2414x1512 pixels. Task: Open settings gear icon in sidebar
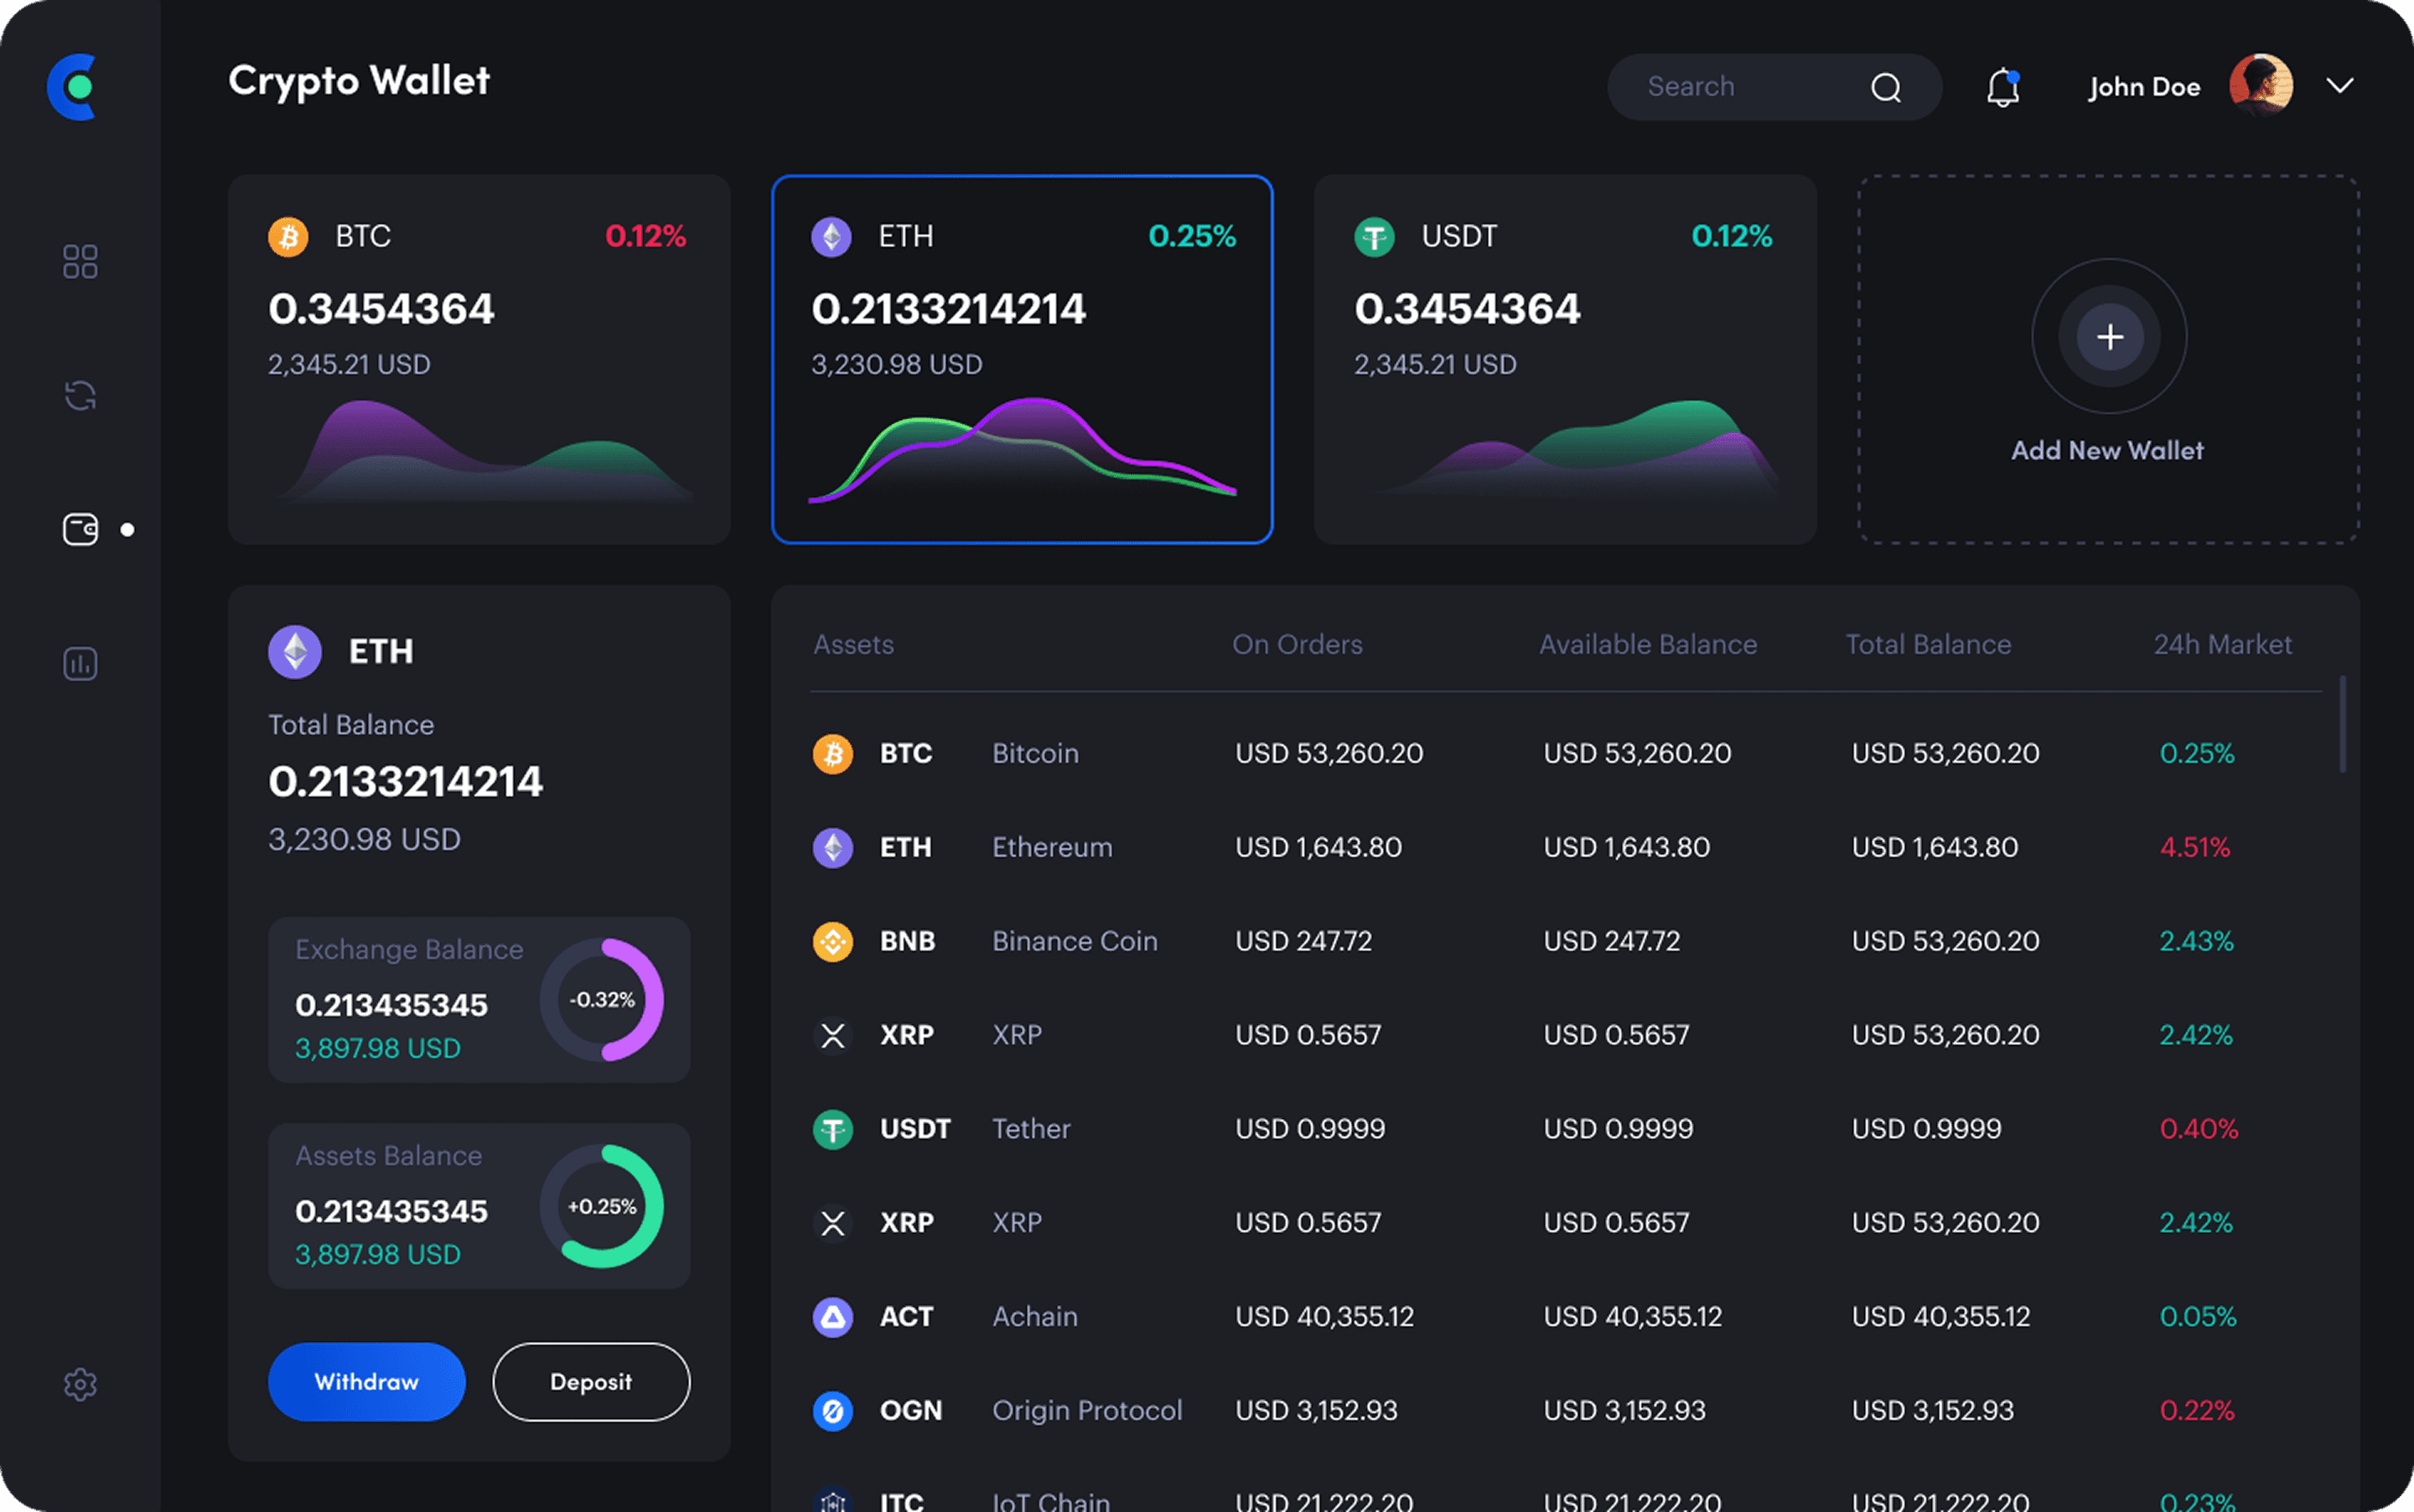pos(80,1384)
